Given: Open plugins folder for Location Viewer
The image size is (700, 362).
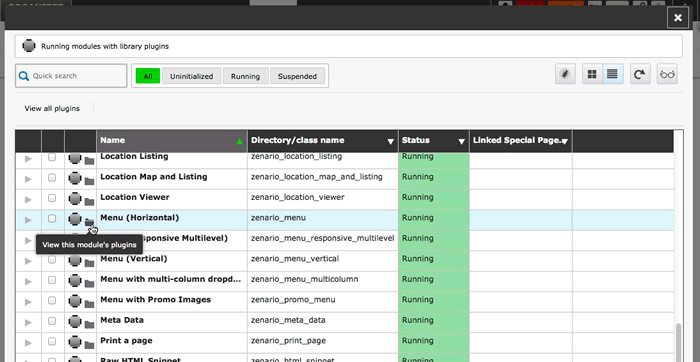Looking at the screenshot, I should [89, 201].
